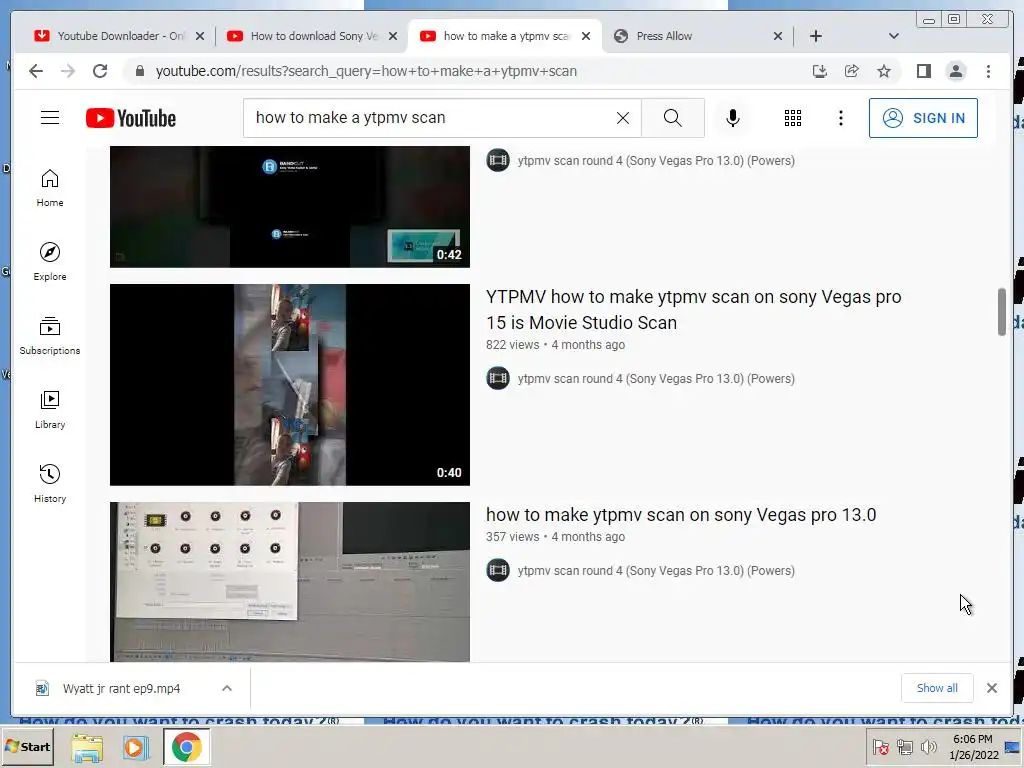Open channel avatar of 0:42 video
This screenshot has width=1024, height=768.
coord(498,160)
